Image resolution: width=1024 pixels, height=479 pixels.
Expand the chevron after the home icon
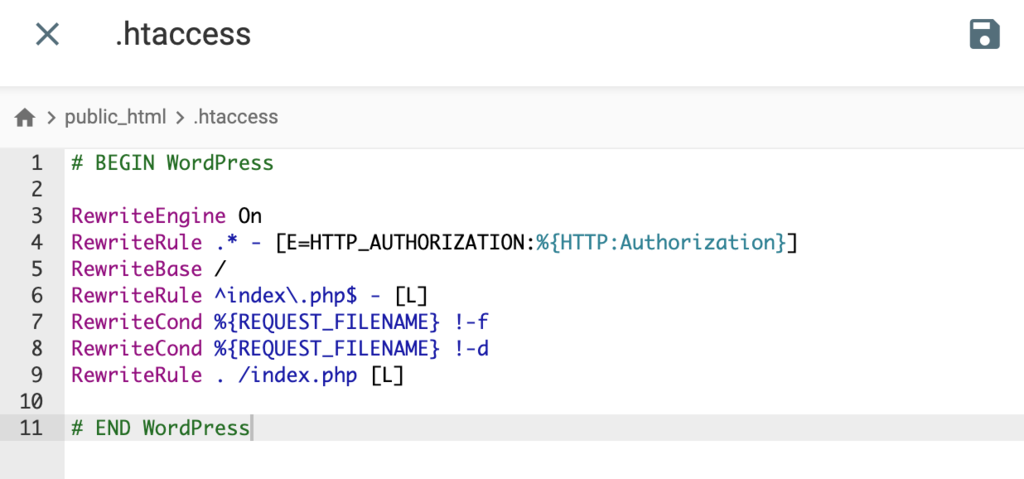coord(51,118)
